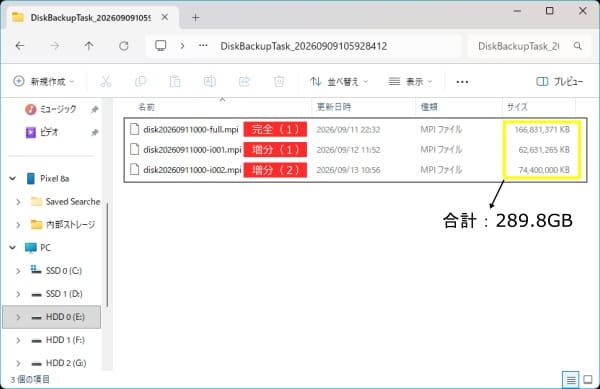
Task: Open the ビデオ quick access folder
Action: (x=49, y=132)
